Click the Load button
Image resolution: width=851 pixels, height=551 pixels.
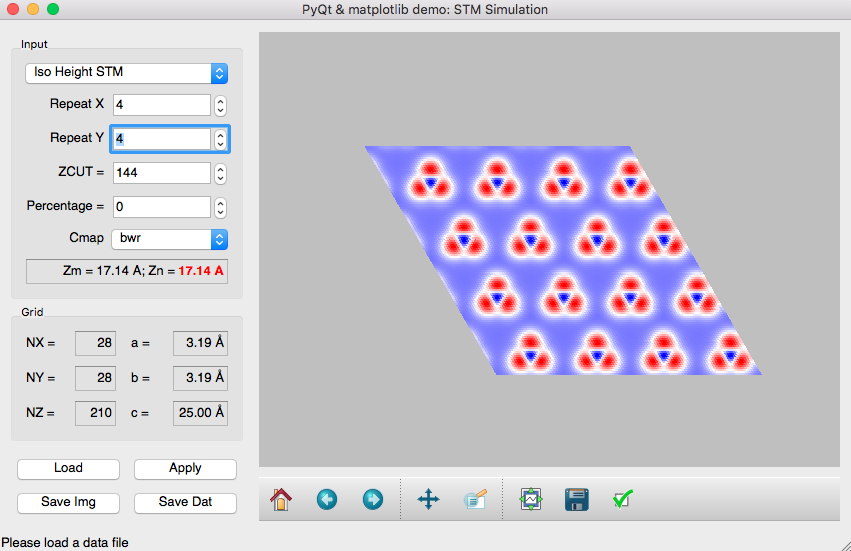[x=68, y=468]
